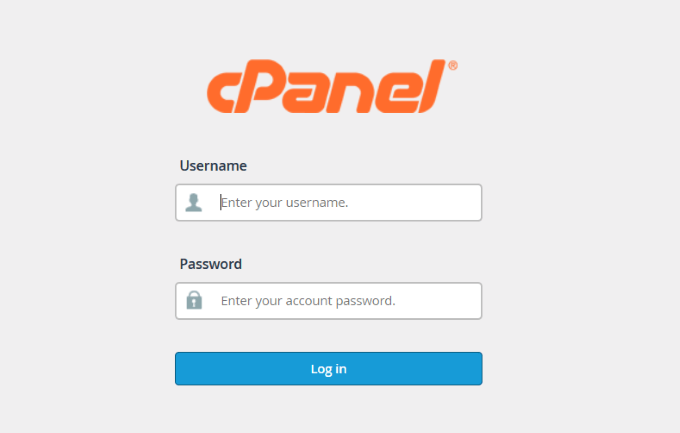Click the 'Log in' button text
The image size is (680, 433).
coord(328,369)
